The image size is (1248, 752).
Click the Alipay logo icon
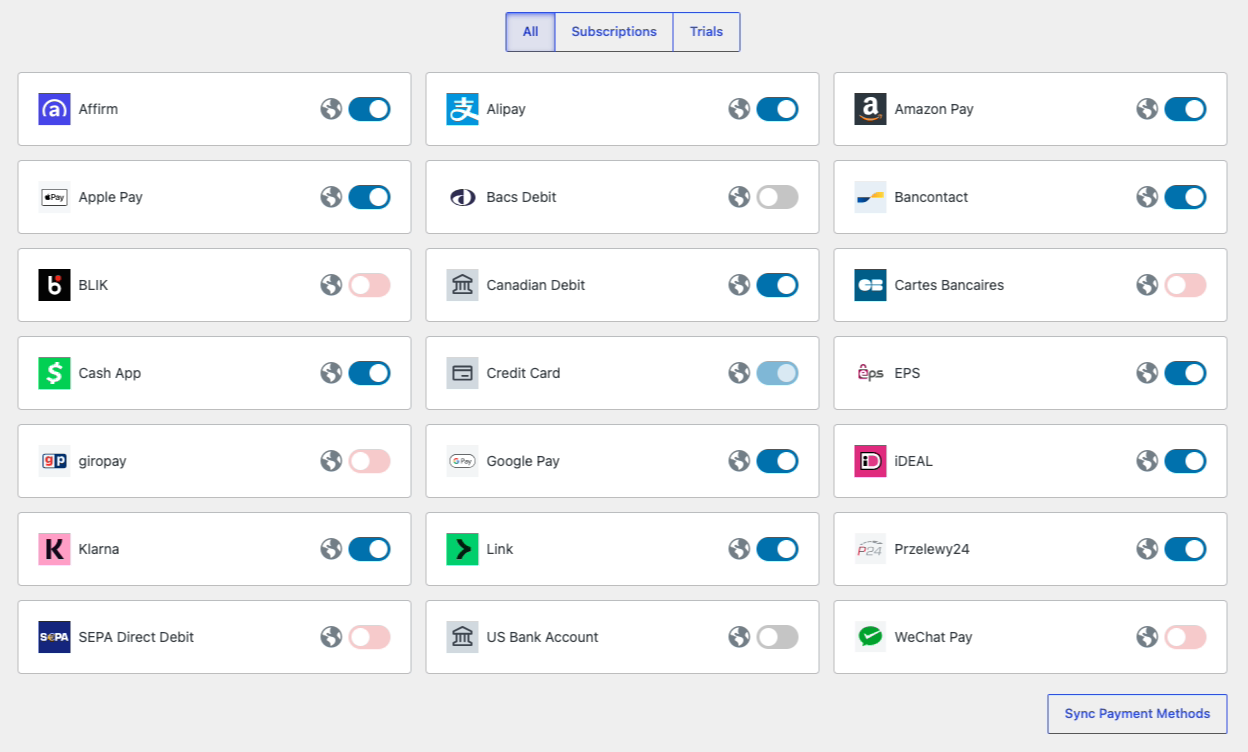[x=462, y=109]
